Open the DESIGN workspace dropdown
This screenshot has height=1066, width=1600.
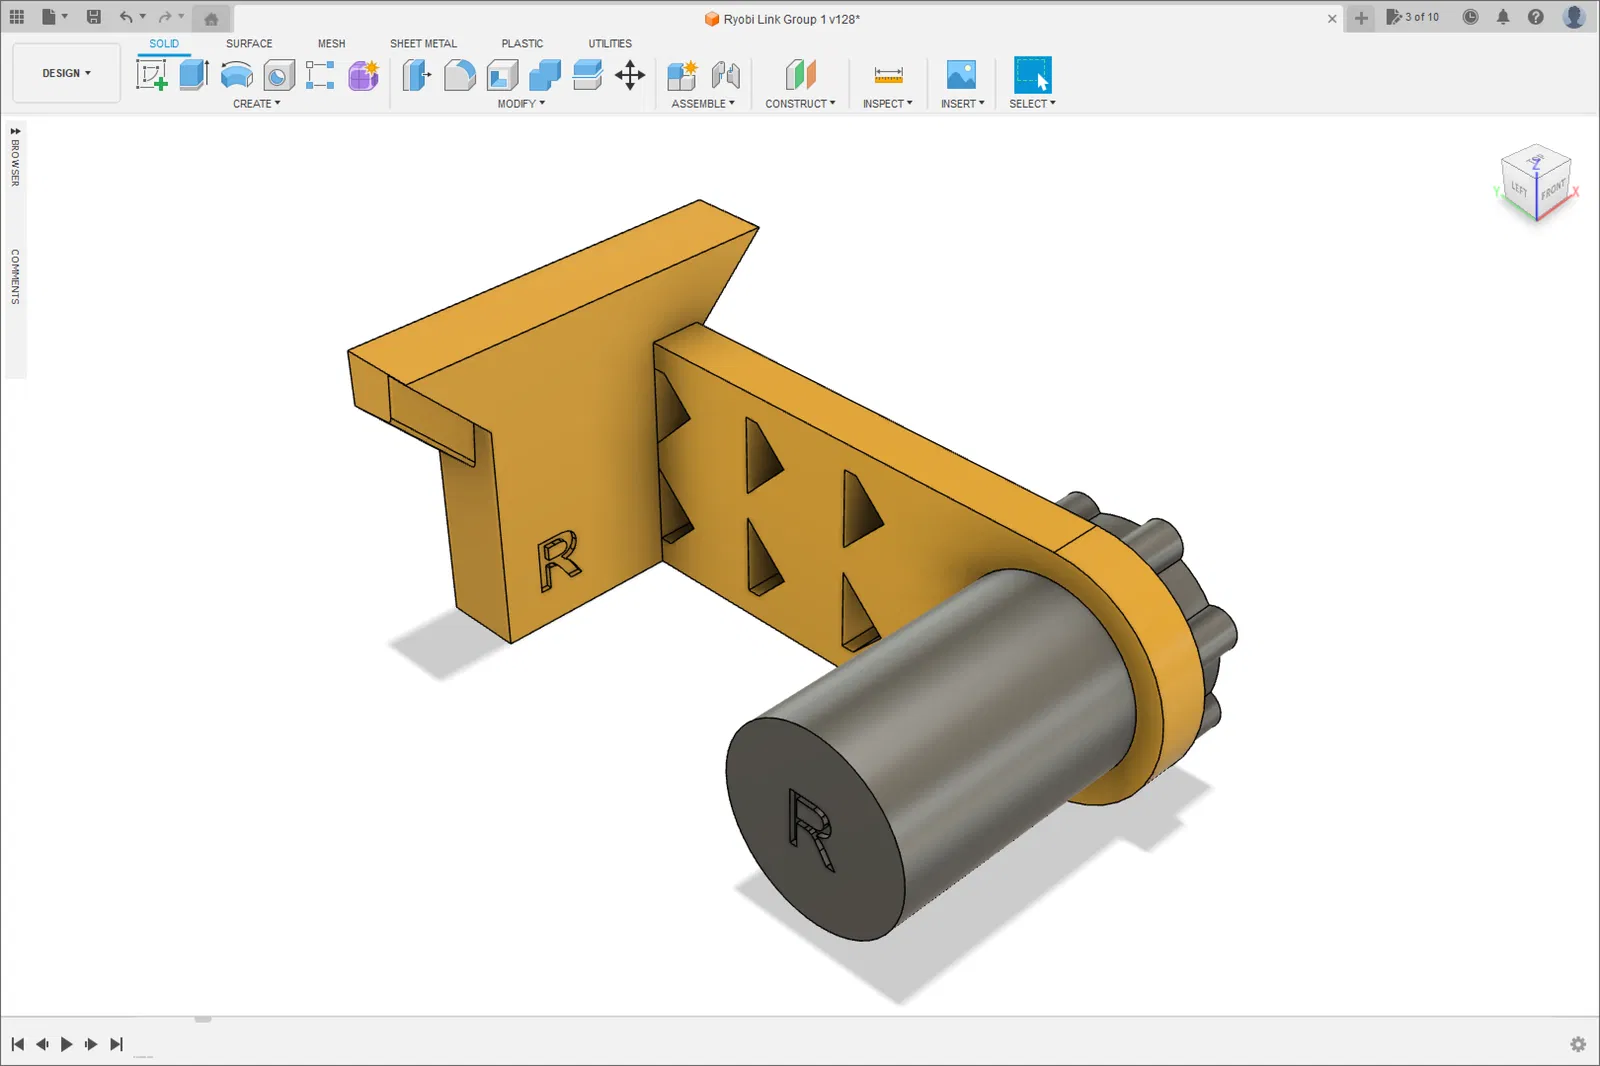tap(67, 73)
